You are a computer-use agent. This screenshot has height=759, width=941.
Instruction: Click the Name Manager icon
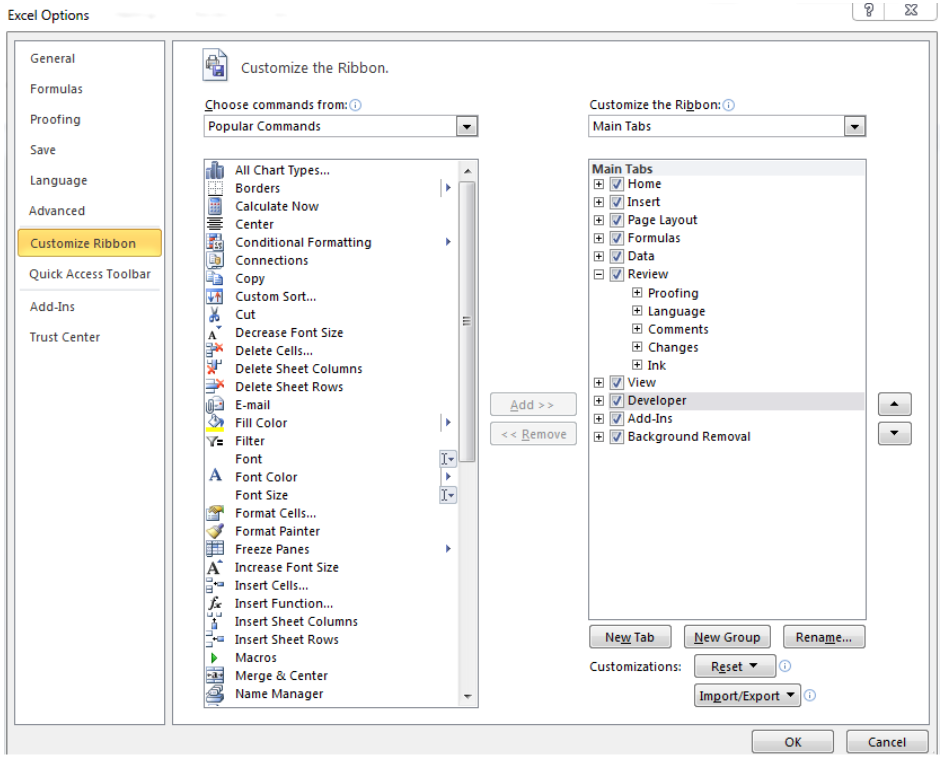point(215,694)
